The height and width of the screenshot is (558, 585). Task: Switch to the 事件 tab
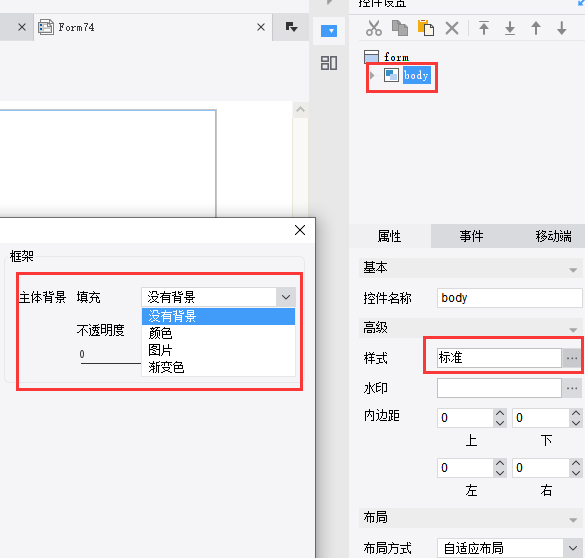click(x=471, y=236)
